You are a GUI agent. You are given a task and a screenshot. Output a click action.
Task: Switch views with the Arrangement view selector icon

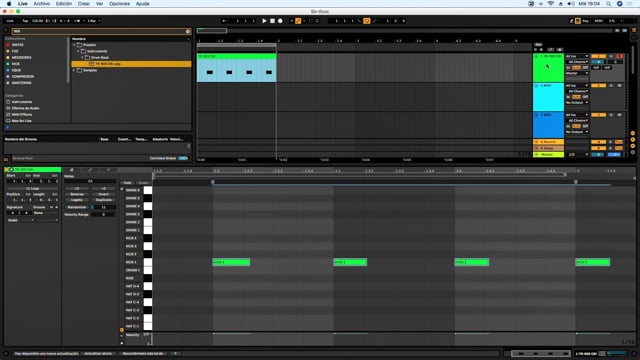(634, 30)
